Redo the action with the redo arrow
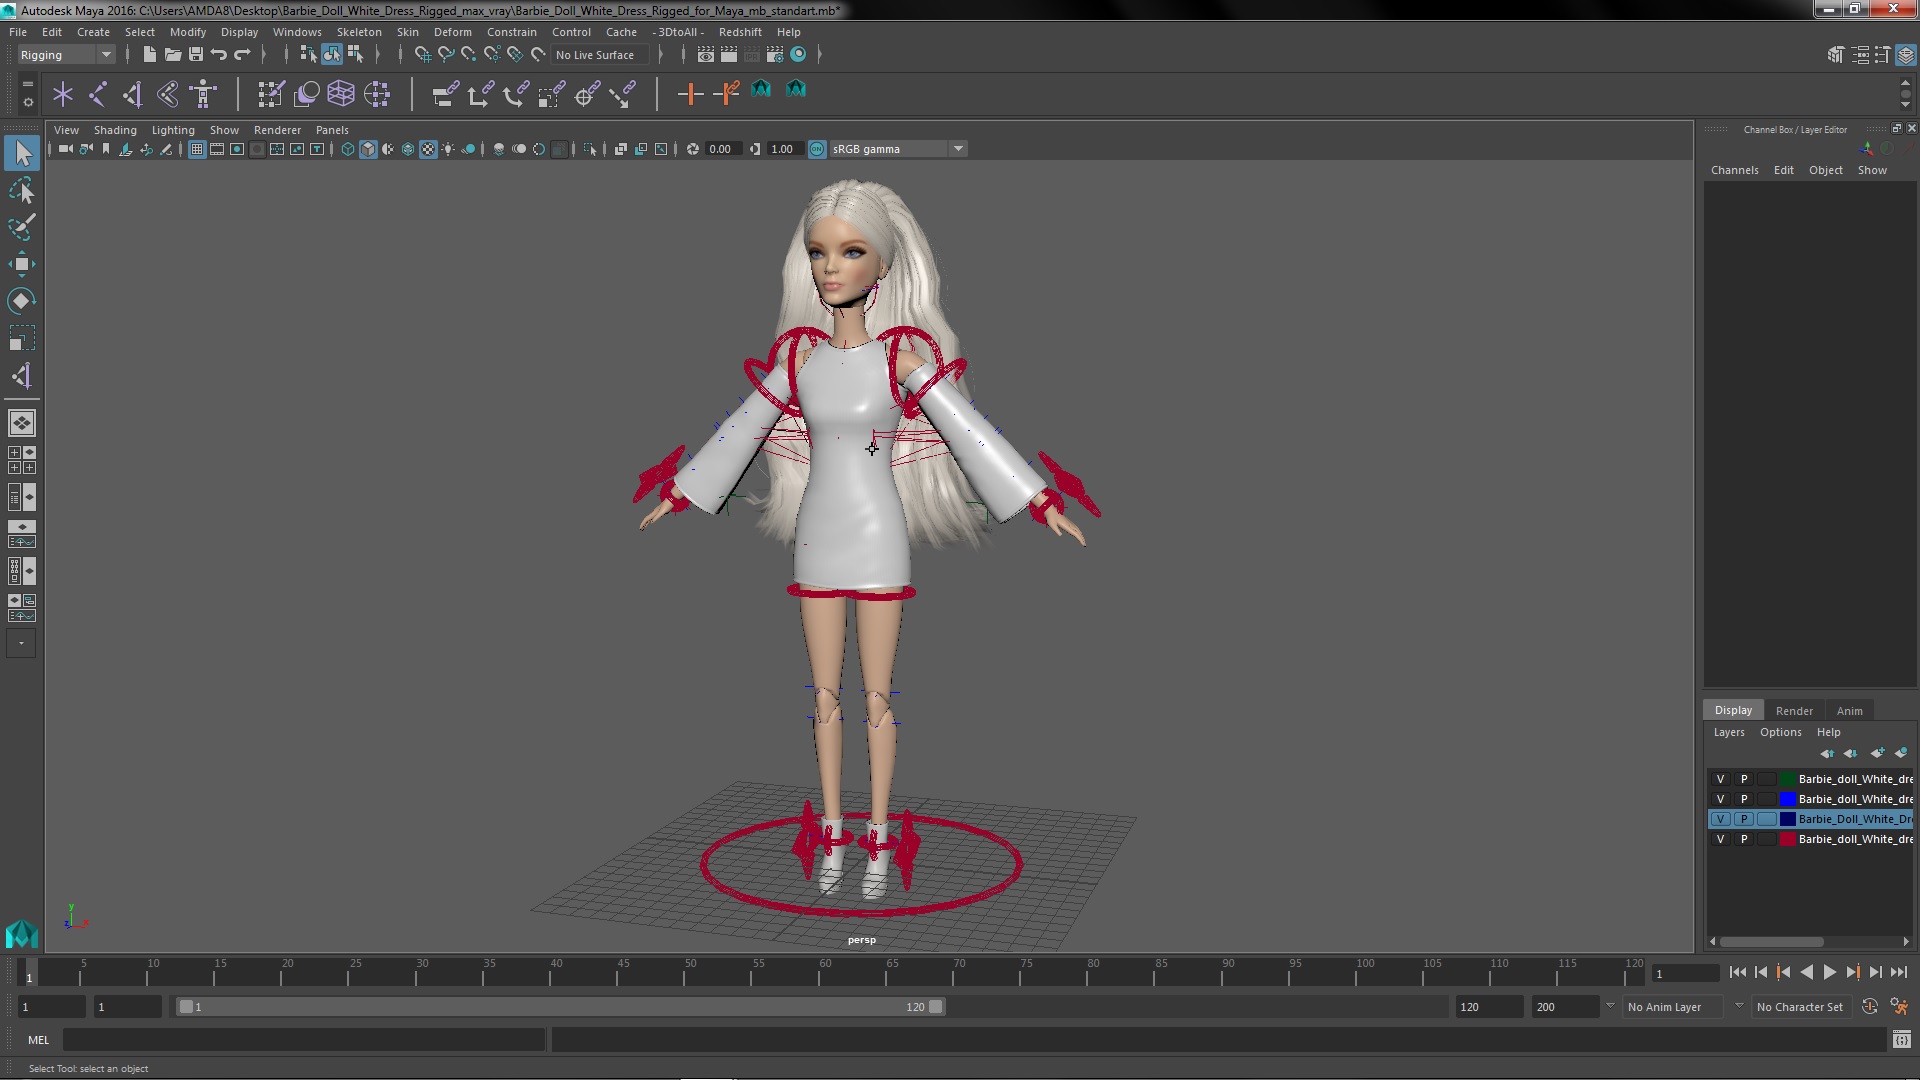This screenshot has width=1920, height=1080. coord(242,55)
